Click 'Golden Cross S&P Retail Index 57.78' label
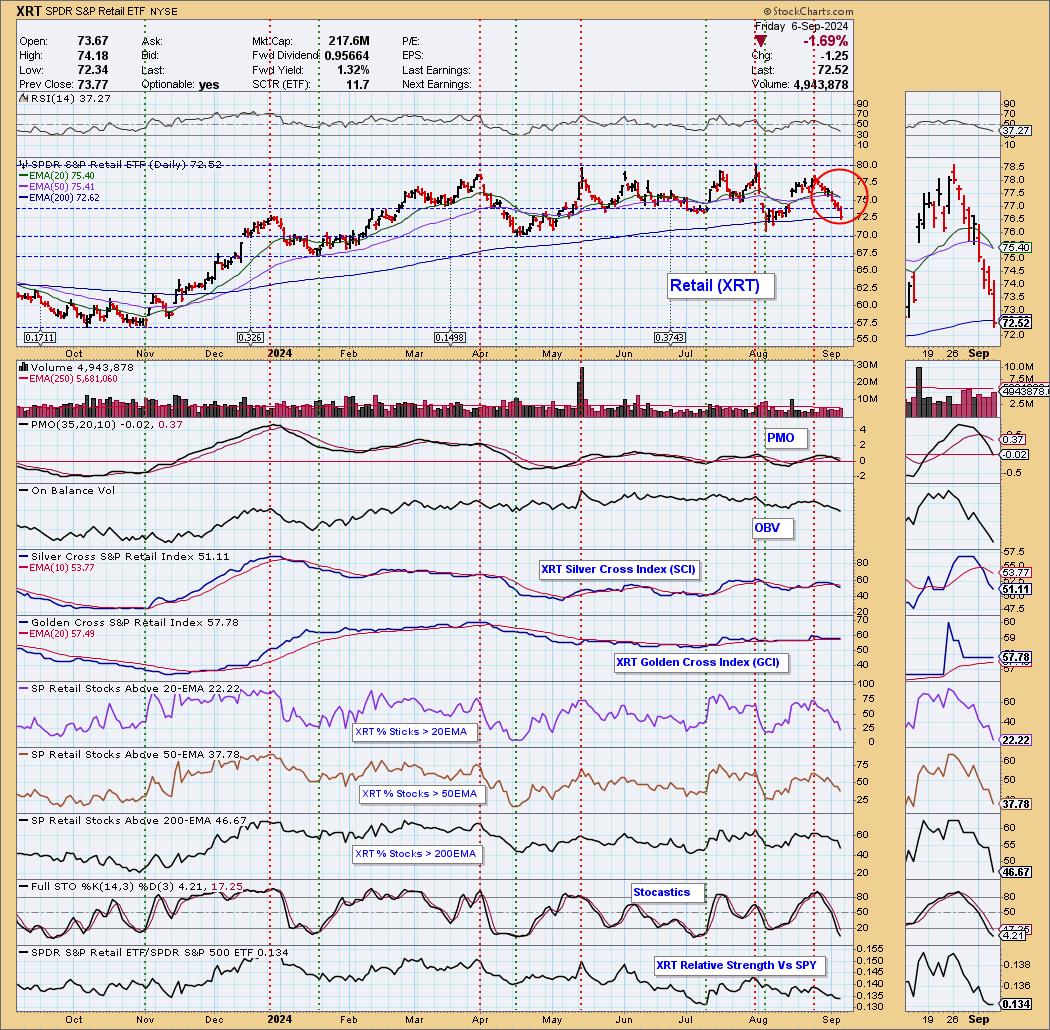The height and width of the screenshot is (1030, 1050). pos(135,622)
